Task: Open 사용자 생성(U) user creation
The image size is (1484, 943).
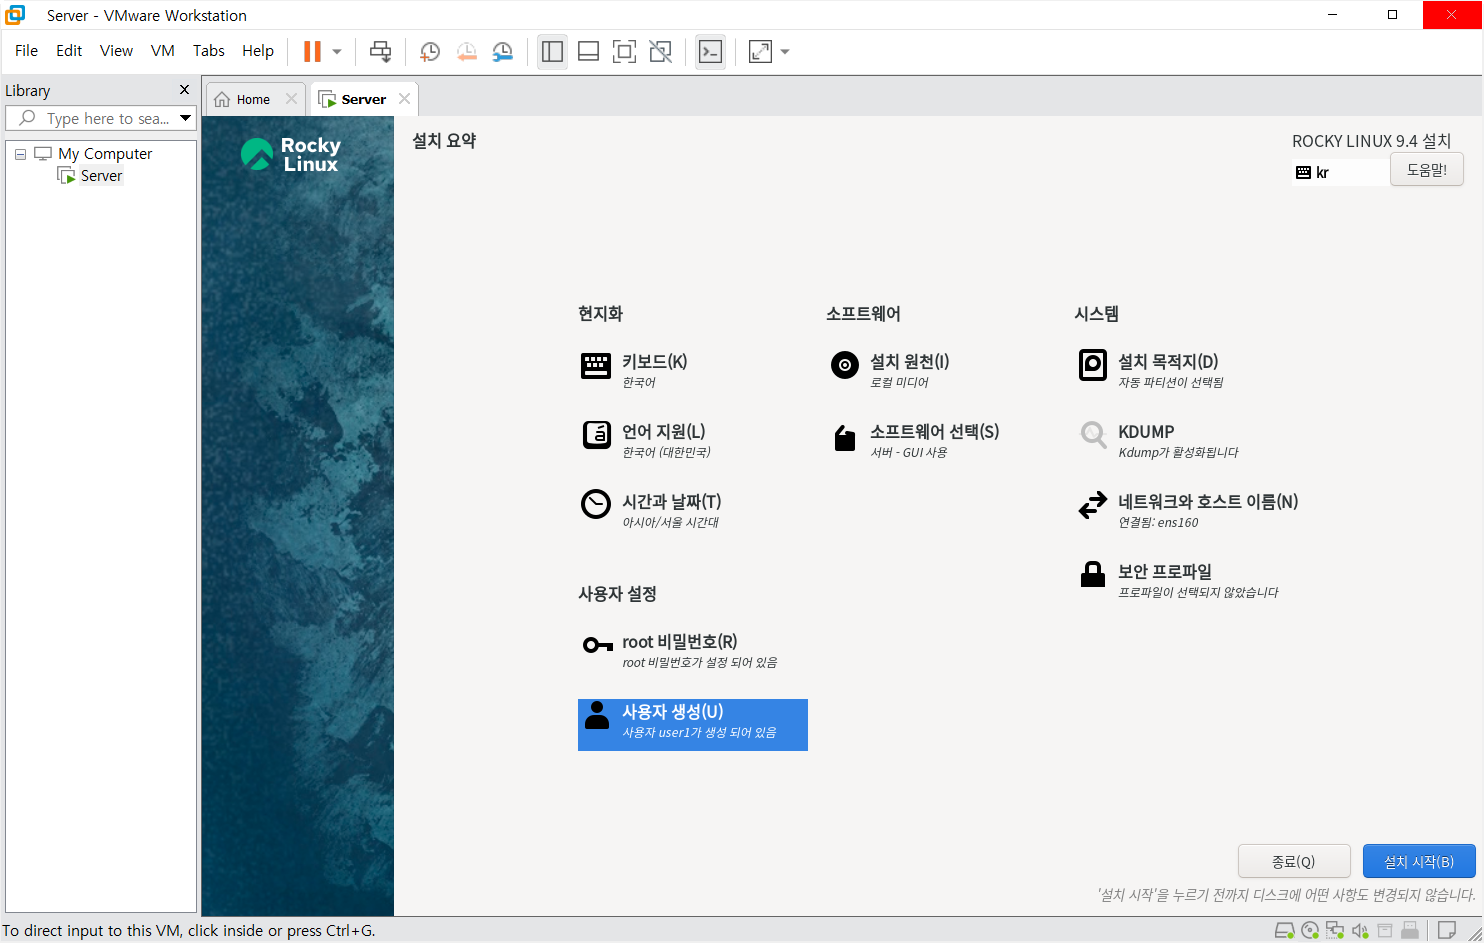Action: point(693,725)
